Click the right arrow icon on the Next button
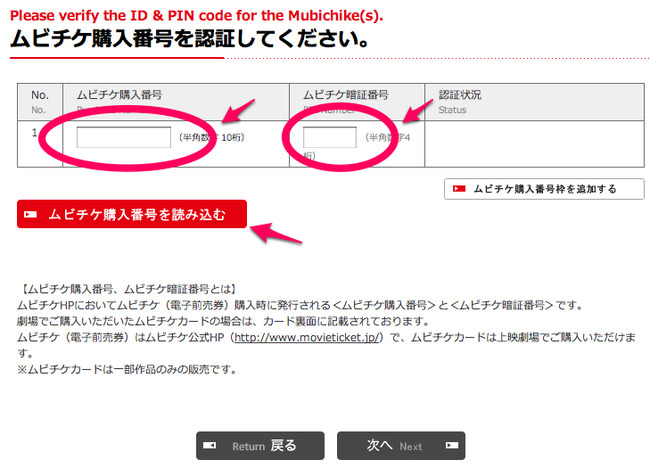The height and width of the screenshot is (468, 650). tap(451, 445)
